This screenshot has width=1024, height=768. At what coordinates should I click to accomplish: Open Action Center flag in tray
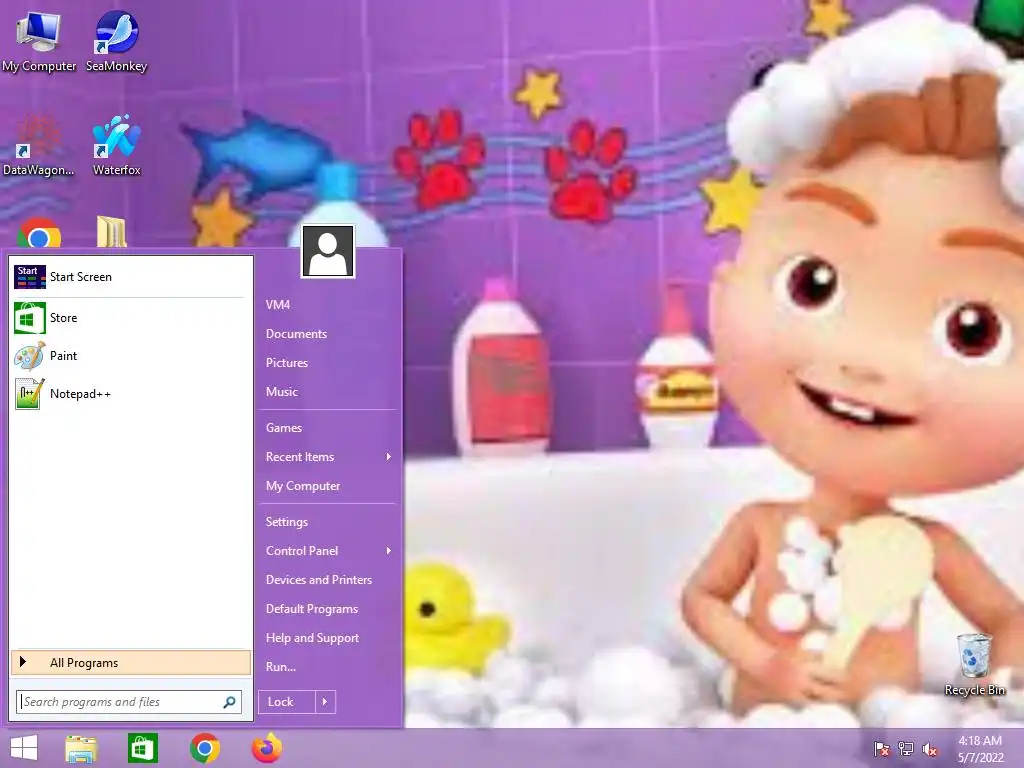coord(881,749)
